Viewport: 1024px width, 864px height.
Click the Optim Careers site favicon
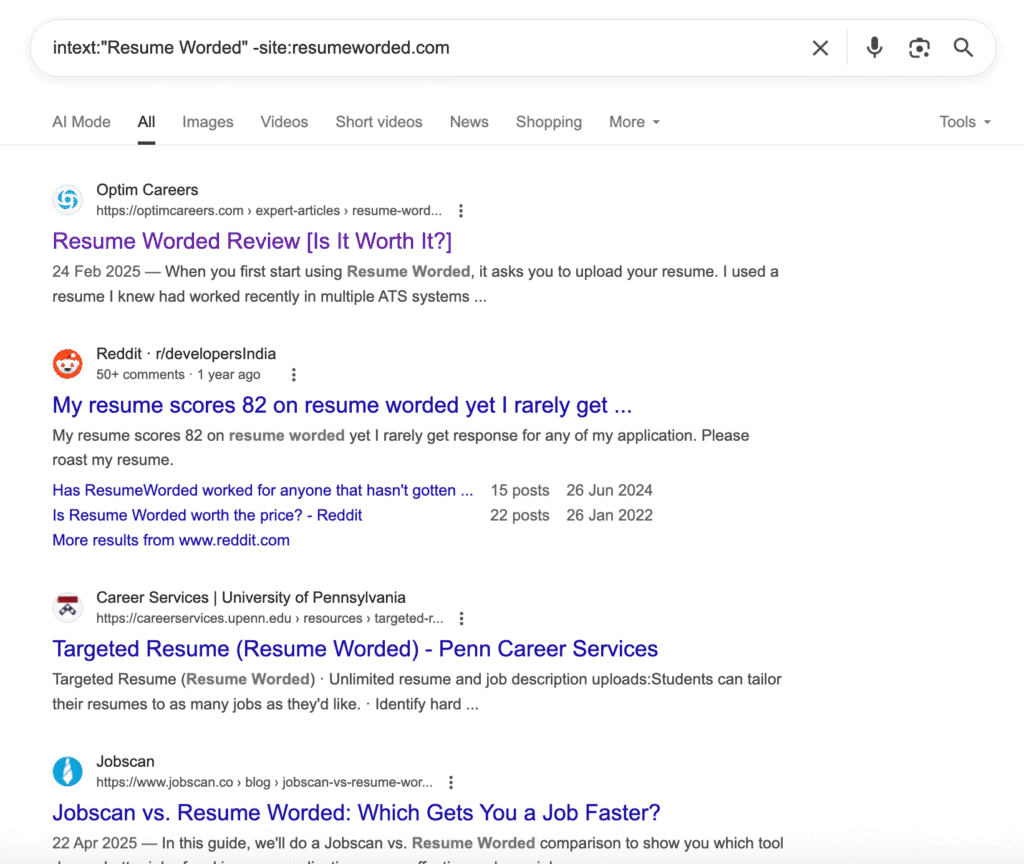[x=68, y=200]
